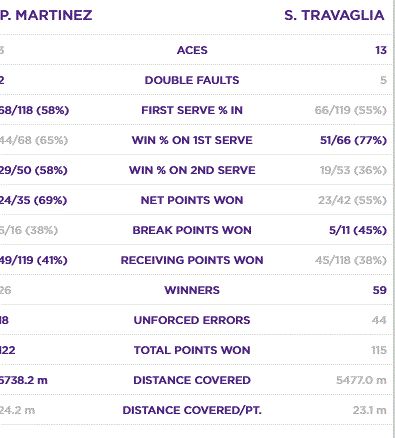Select the UNFORCED ERRORS label
This screenshot has height=438, width=395.
click(192, 320)
